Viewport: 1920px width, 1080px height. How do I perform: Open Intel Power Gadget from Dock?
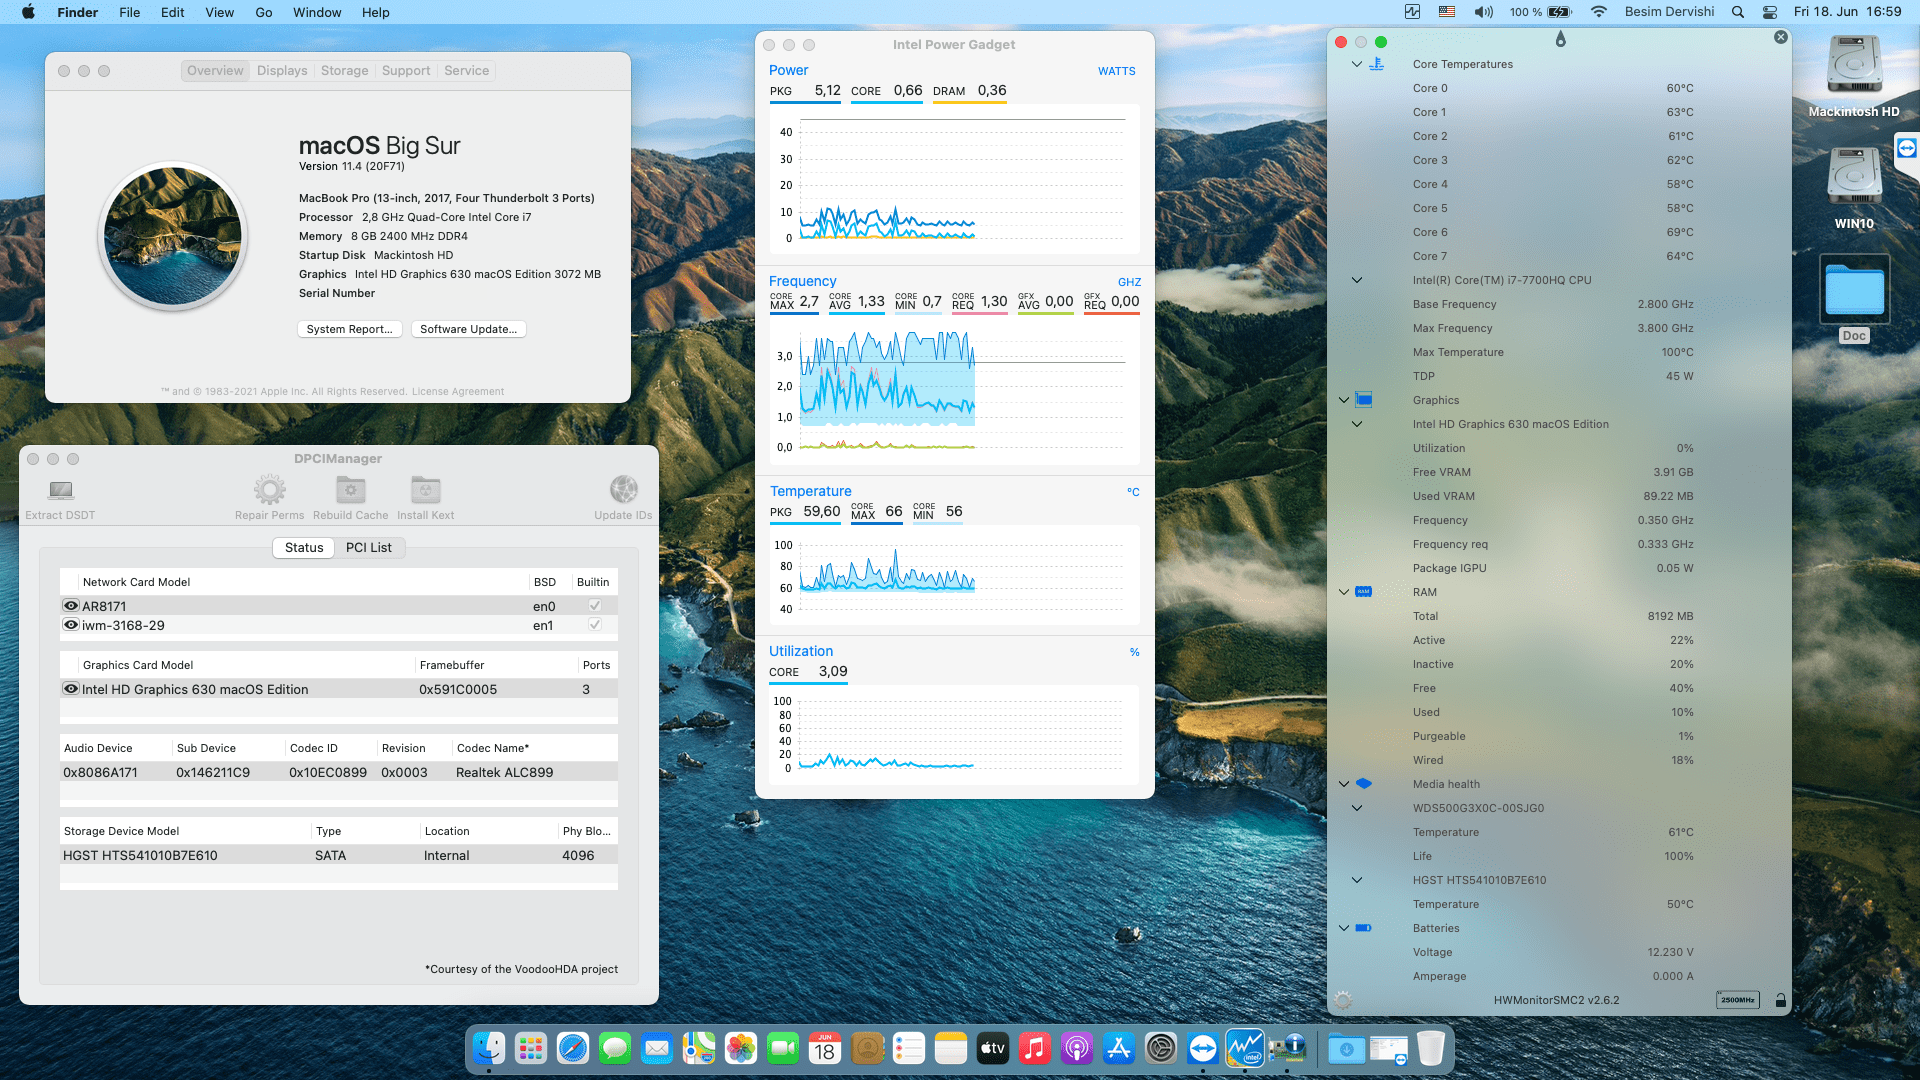point(1245,1048)
